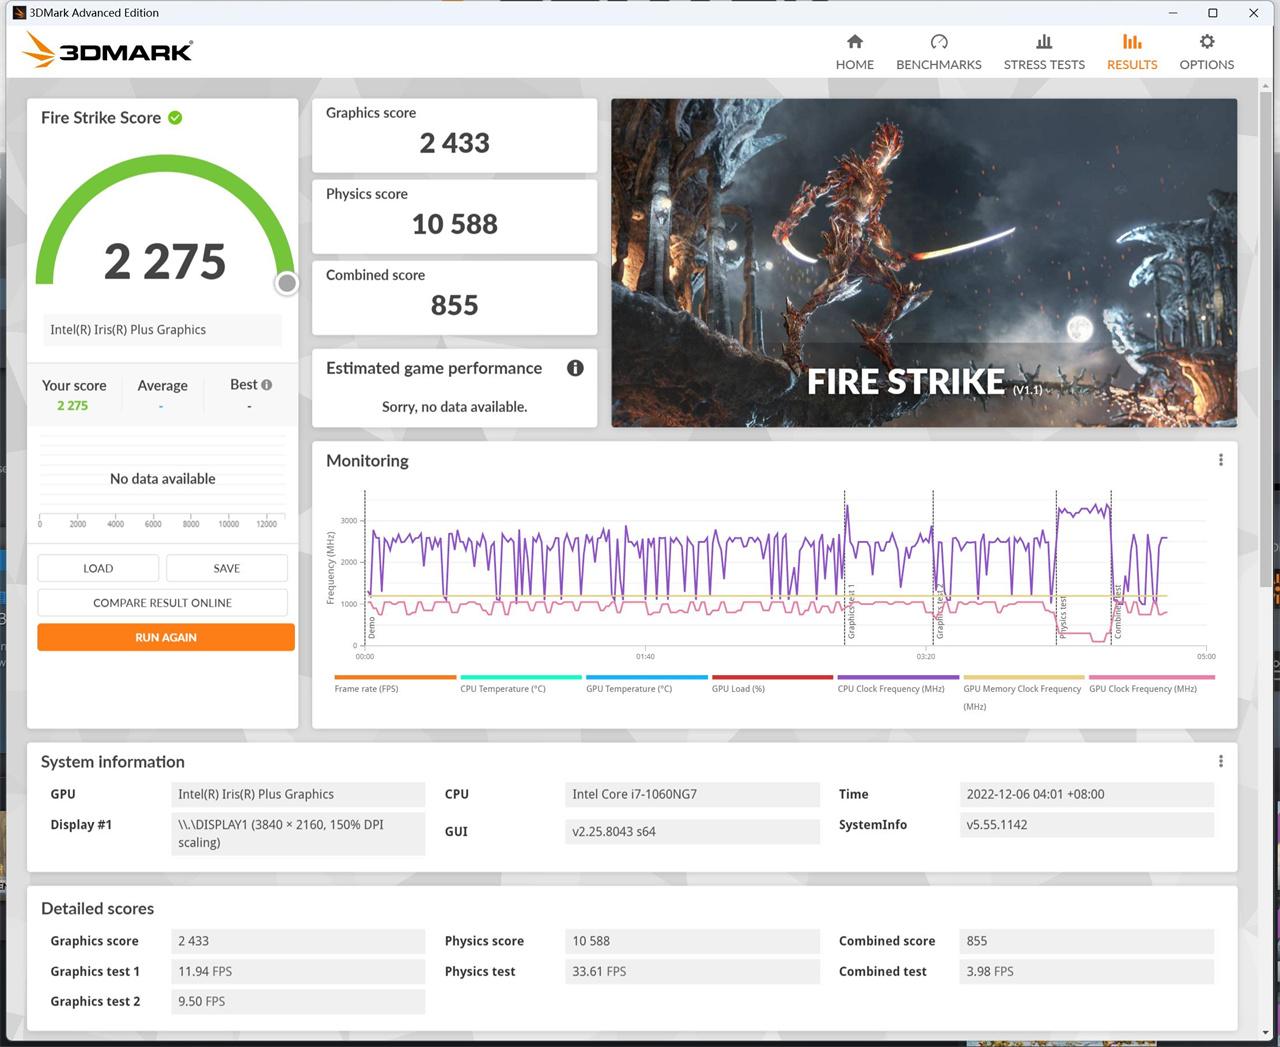Open the Monitoring panel three-dot menu

tap(1220, 460)
